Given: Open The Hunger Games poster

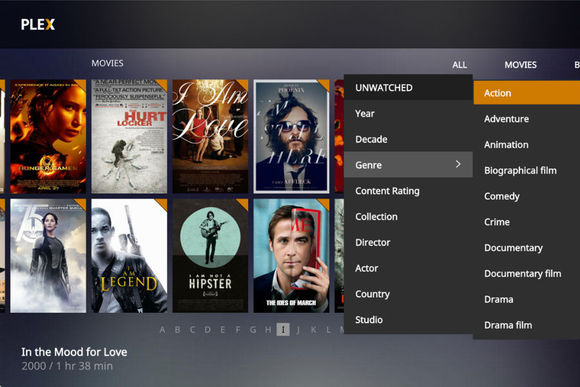Looking at the screenshot, I should [x=48, y=137].
